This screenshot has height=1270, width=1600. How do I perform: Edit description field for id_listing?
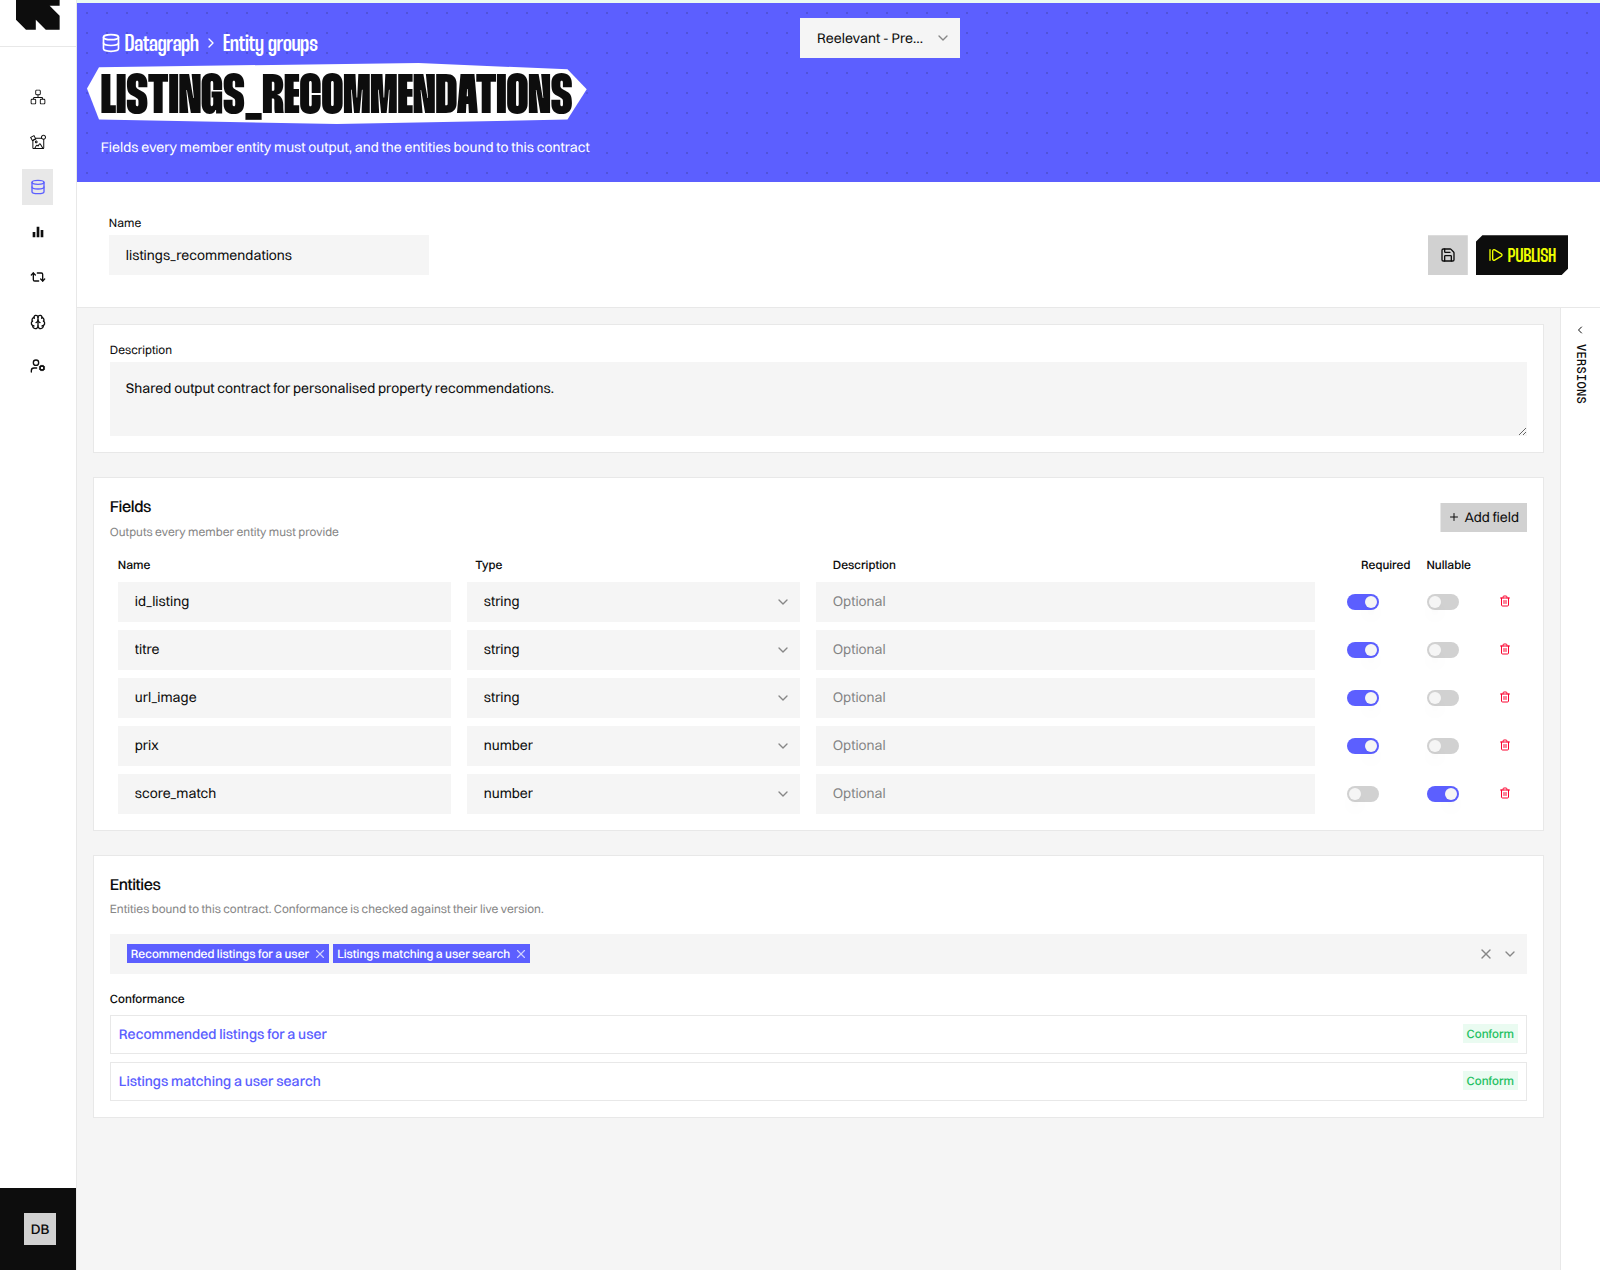pyautogui.click(x=1065, y=602)
